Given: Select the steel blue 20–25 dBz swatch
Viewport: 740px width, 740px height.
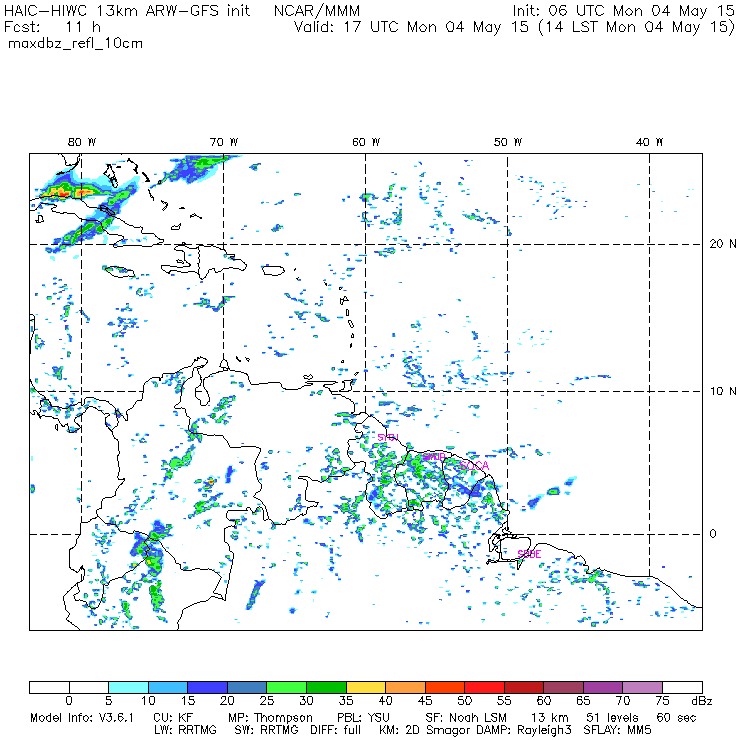Looking at the screenshot, I should (247, 687).
